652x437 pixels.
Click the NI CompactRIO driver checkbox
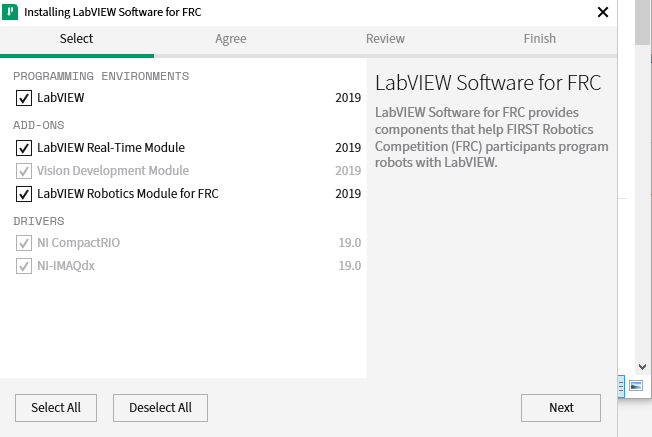coord(24,243)
